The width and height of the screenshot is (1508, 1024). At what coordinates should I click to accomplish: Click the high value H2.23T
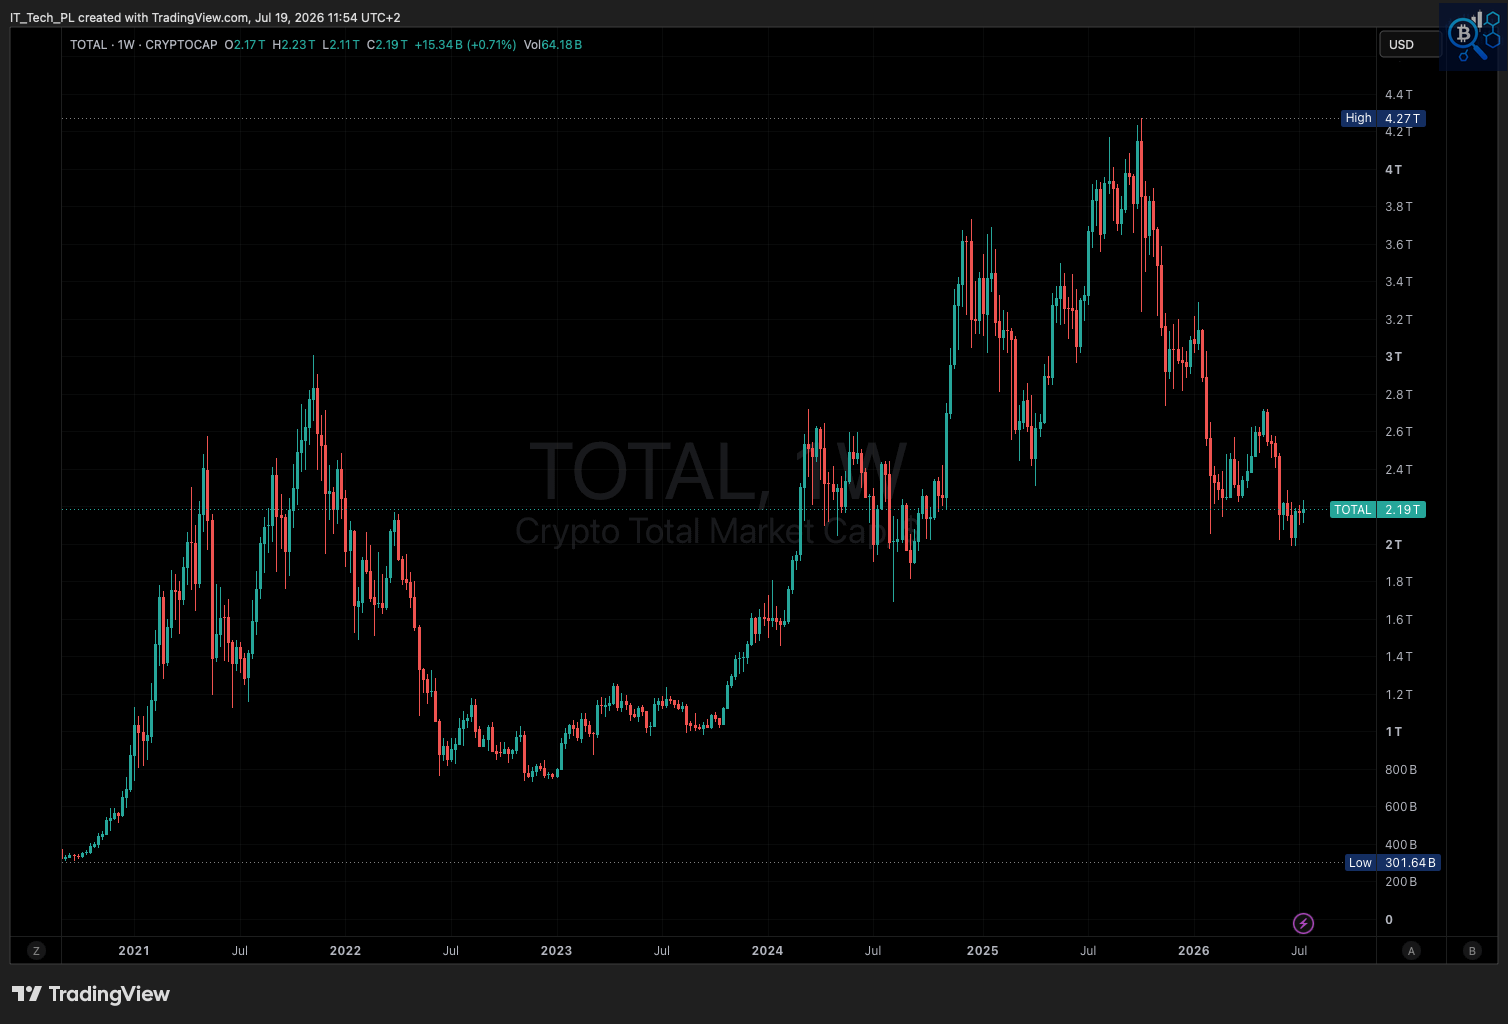pos(294,45)
